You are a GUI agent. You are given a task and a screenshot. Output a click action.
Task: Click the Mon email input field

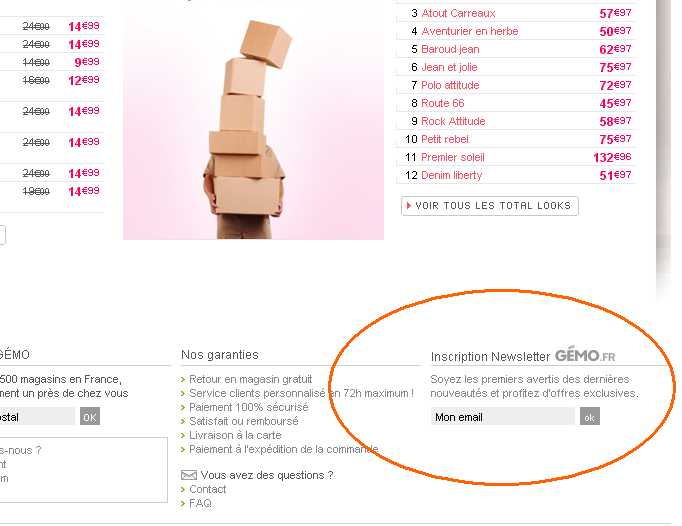coord(502,417)
